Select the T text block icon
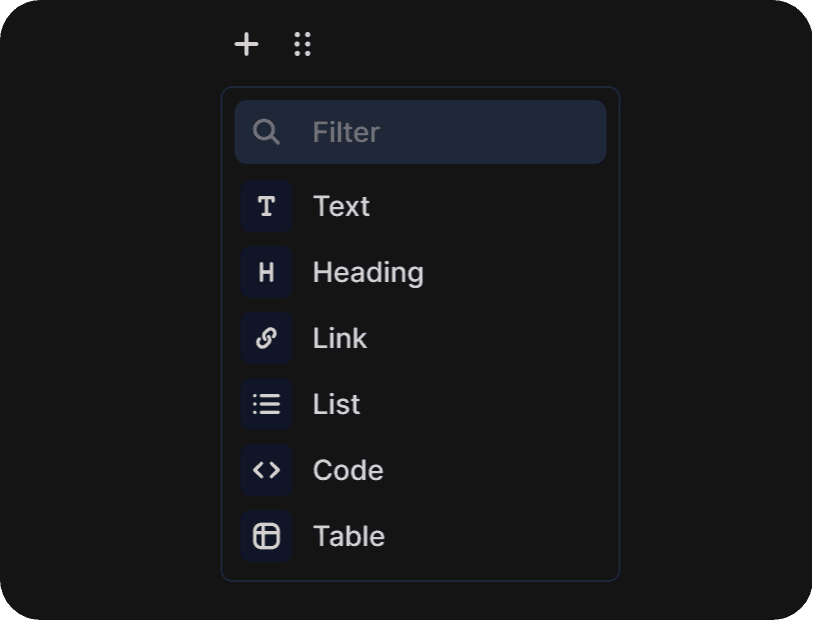This screenshot has width=813, height=620. [267, 206]
